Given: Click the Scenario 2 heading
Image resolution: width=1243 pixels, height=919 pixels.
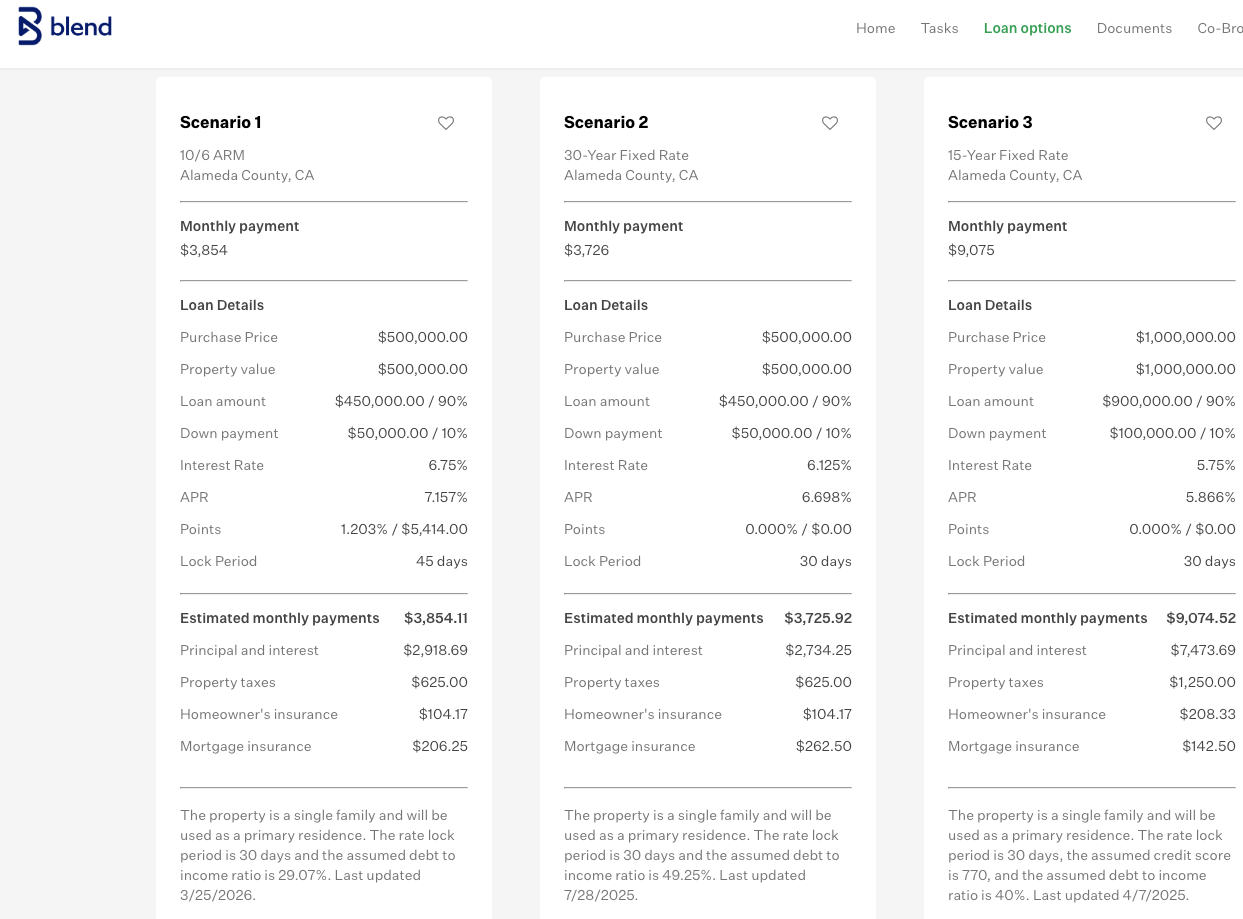Looking at the screenshot, I should tap(606, 122).
